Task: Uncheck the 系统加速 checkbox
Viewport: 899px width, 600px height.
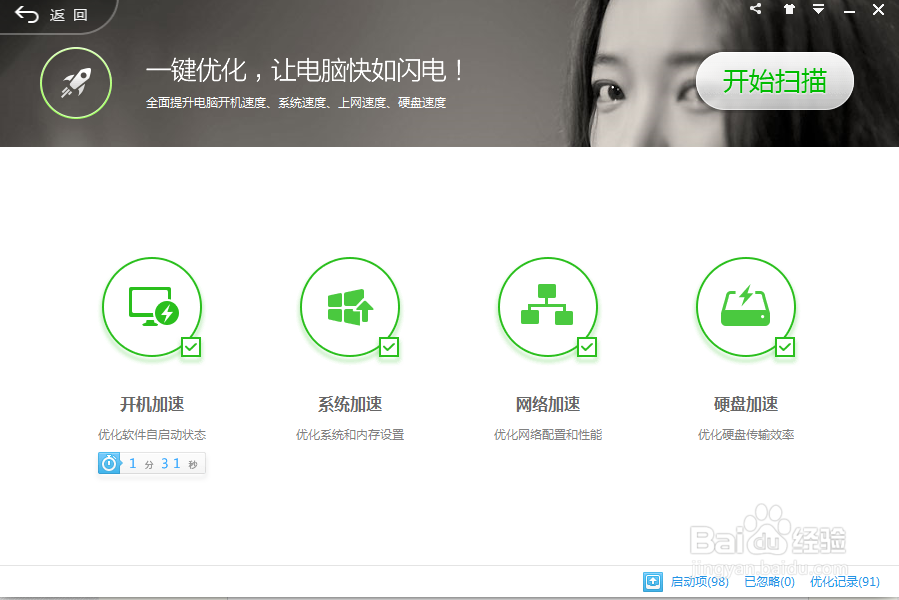Action: click(x=389, y=347)
